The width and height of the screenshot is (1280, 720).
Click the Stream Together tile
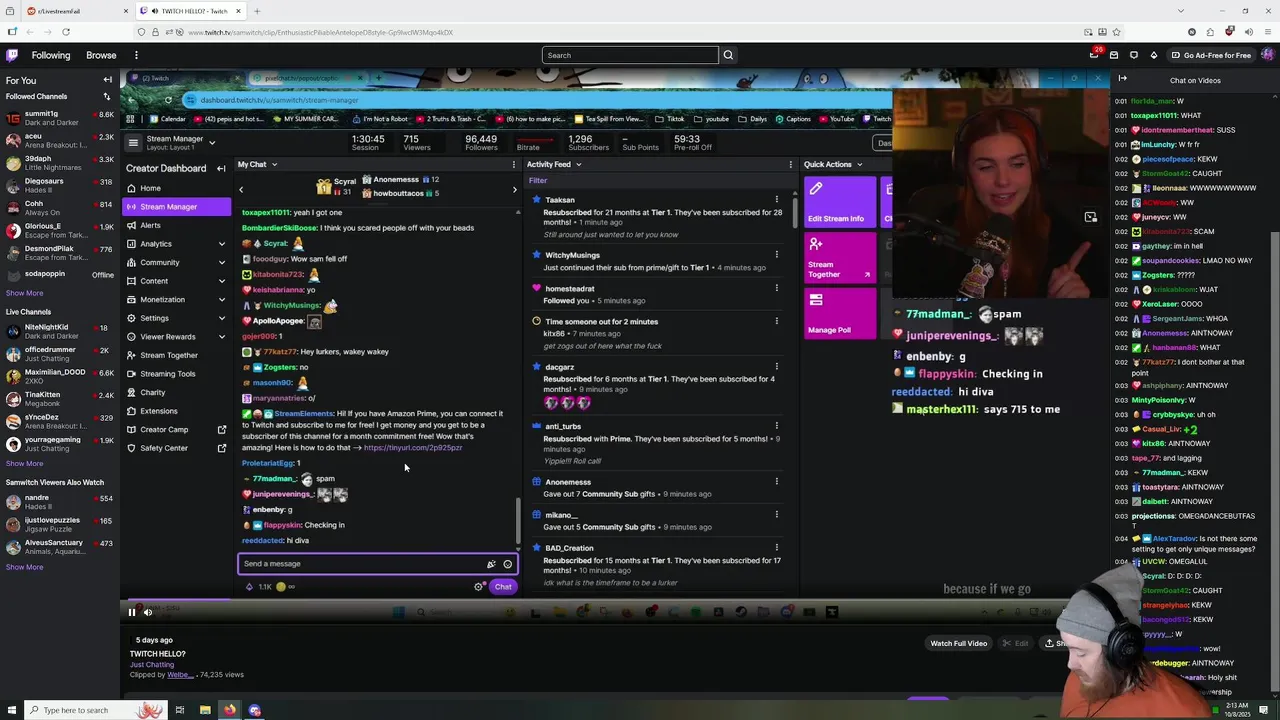[x=840, y=257]
